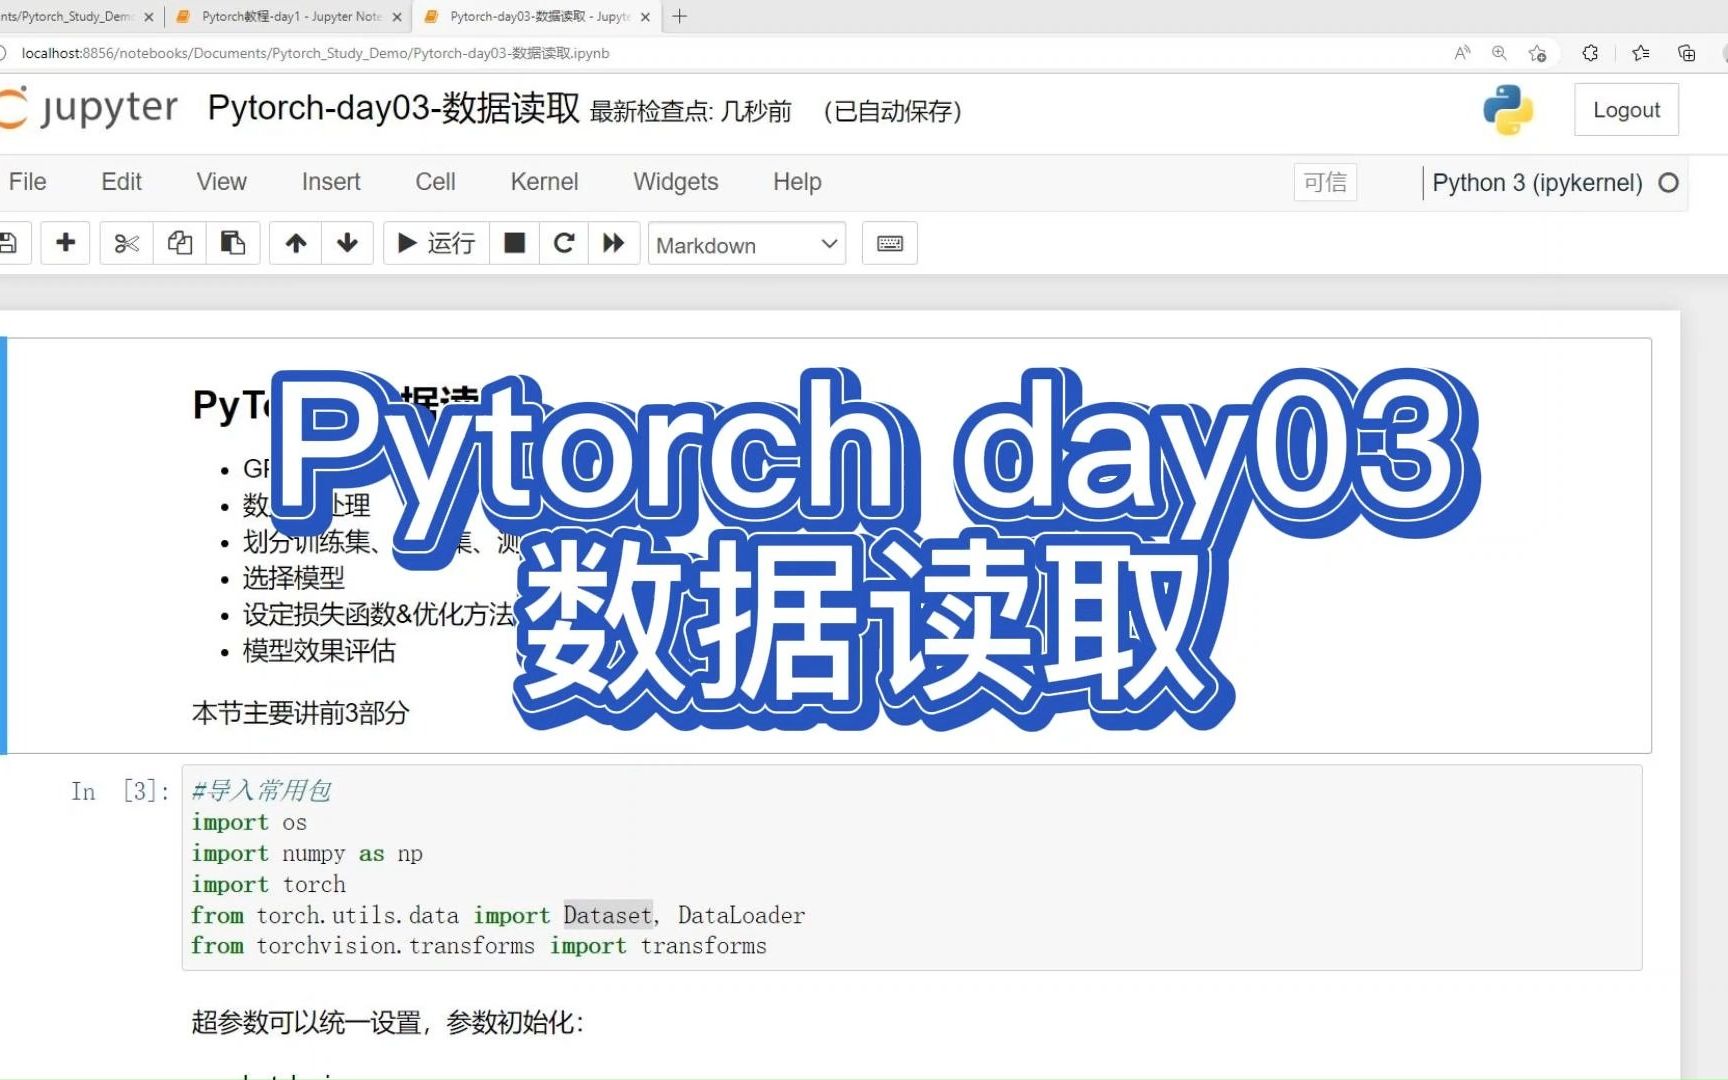
Task: Run the current cell with 运行
Action: coord(437,243)
